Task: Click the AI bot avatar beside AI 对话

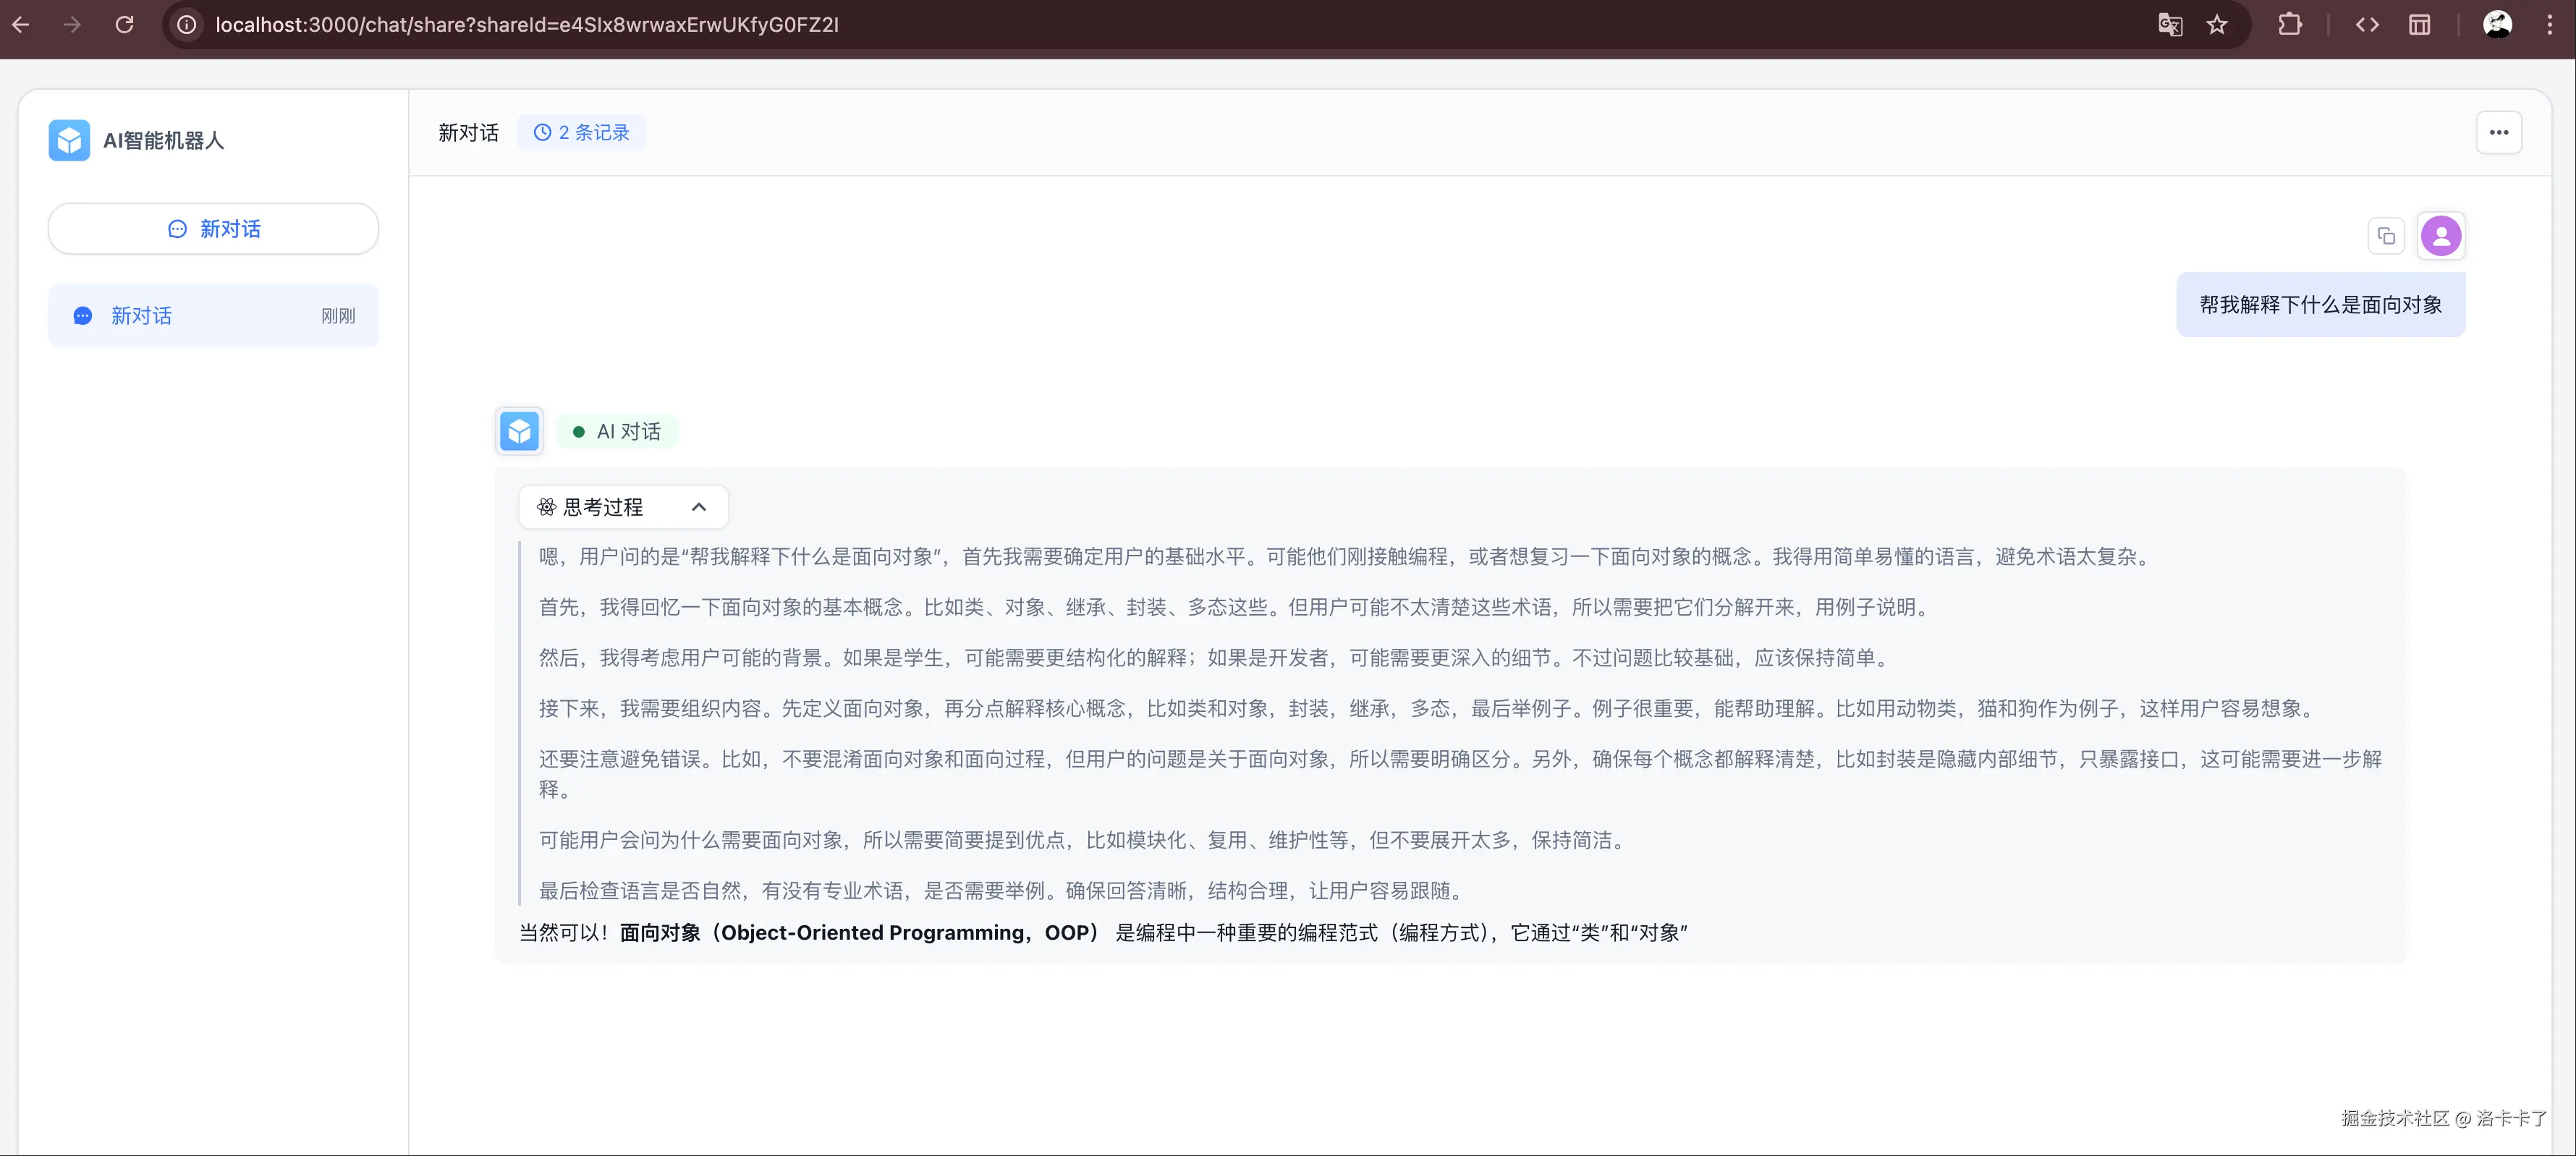Action: (x=519, y=431)
